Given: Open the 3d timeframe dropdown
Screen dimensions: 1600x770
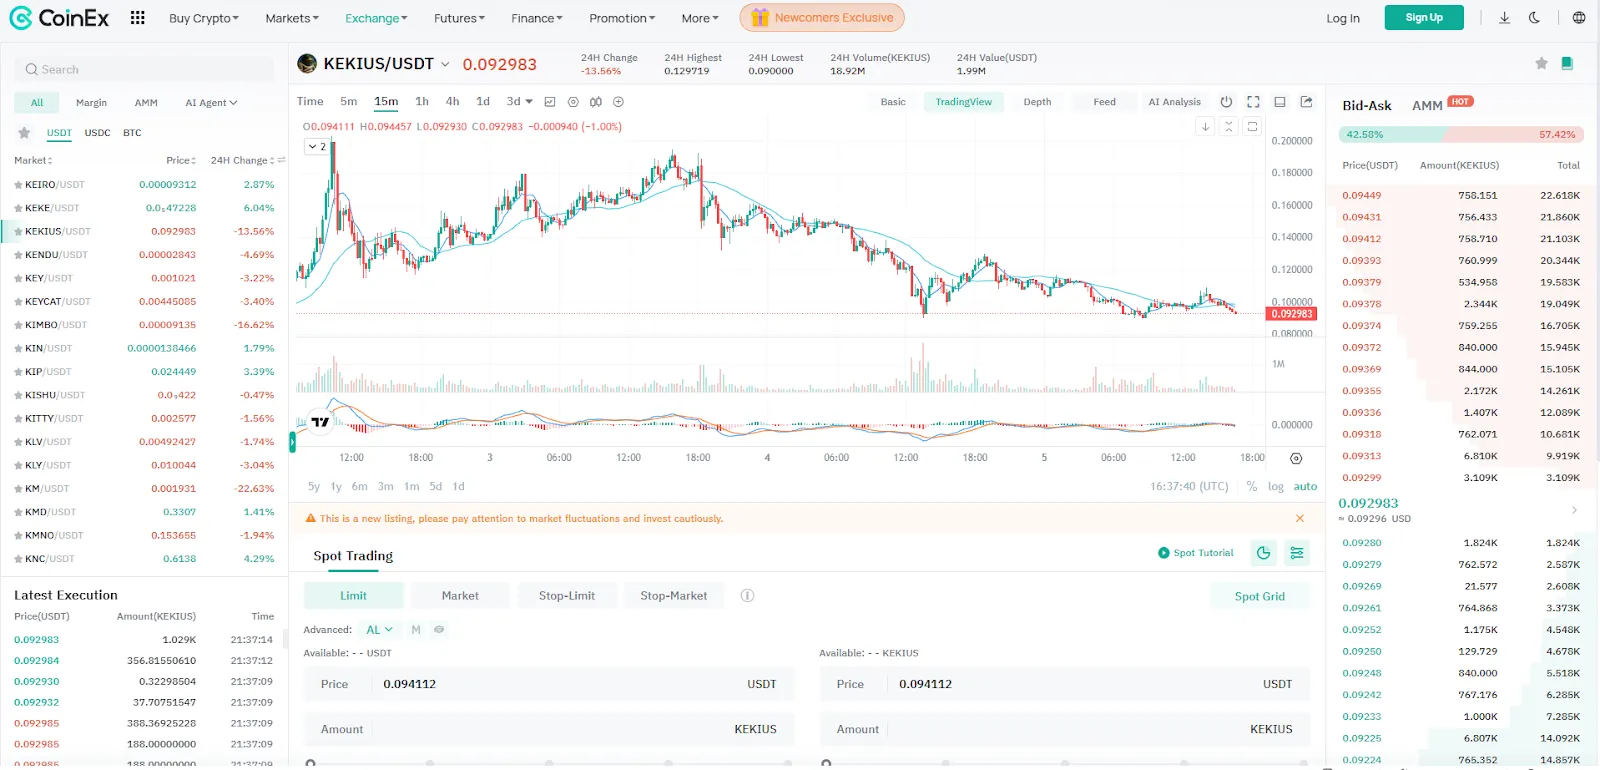Looking at the screenshot, I should 520,102.
